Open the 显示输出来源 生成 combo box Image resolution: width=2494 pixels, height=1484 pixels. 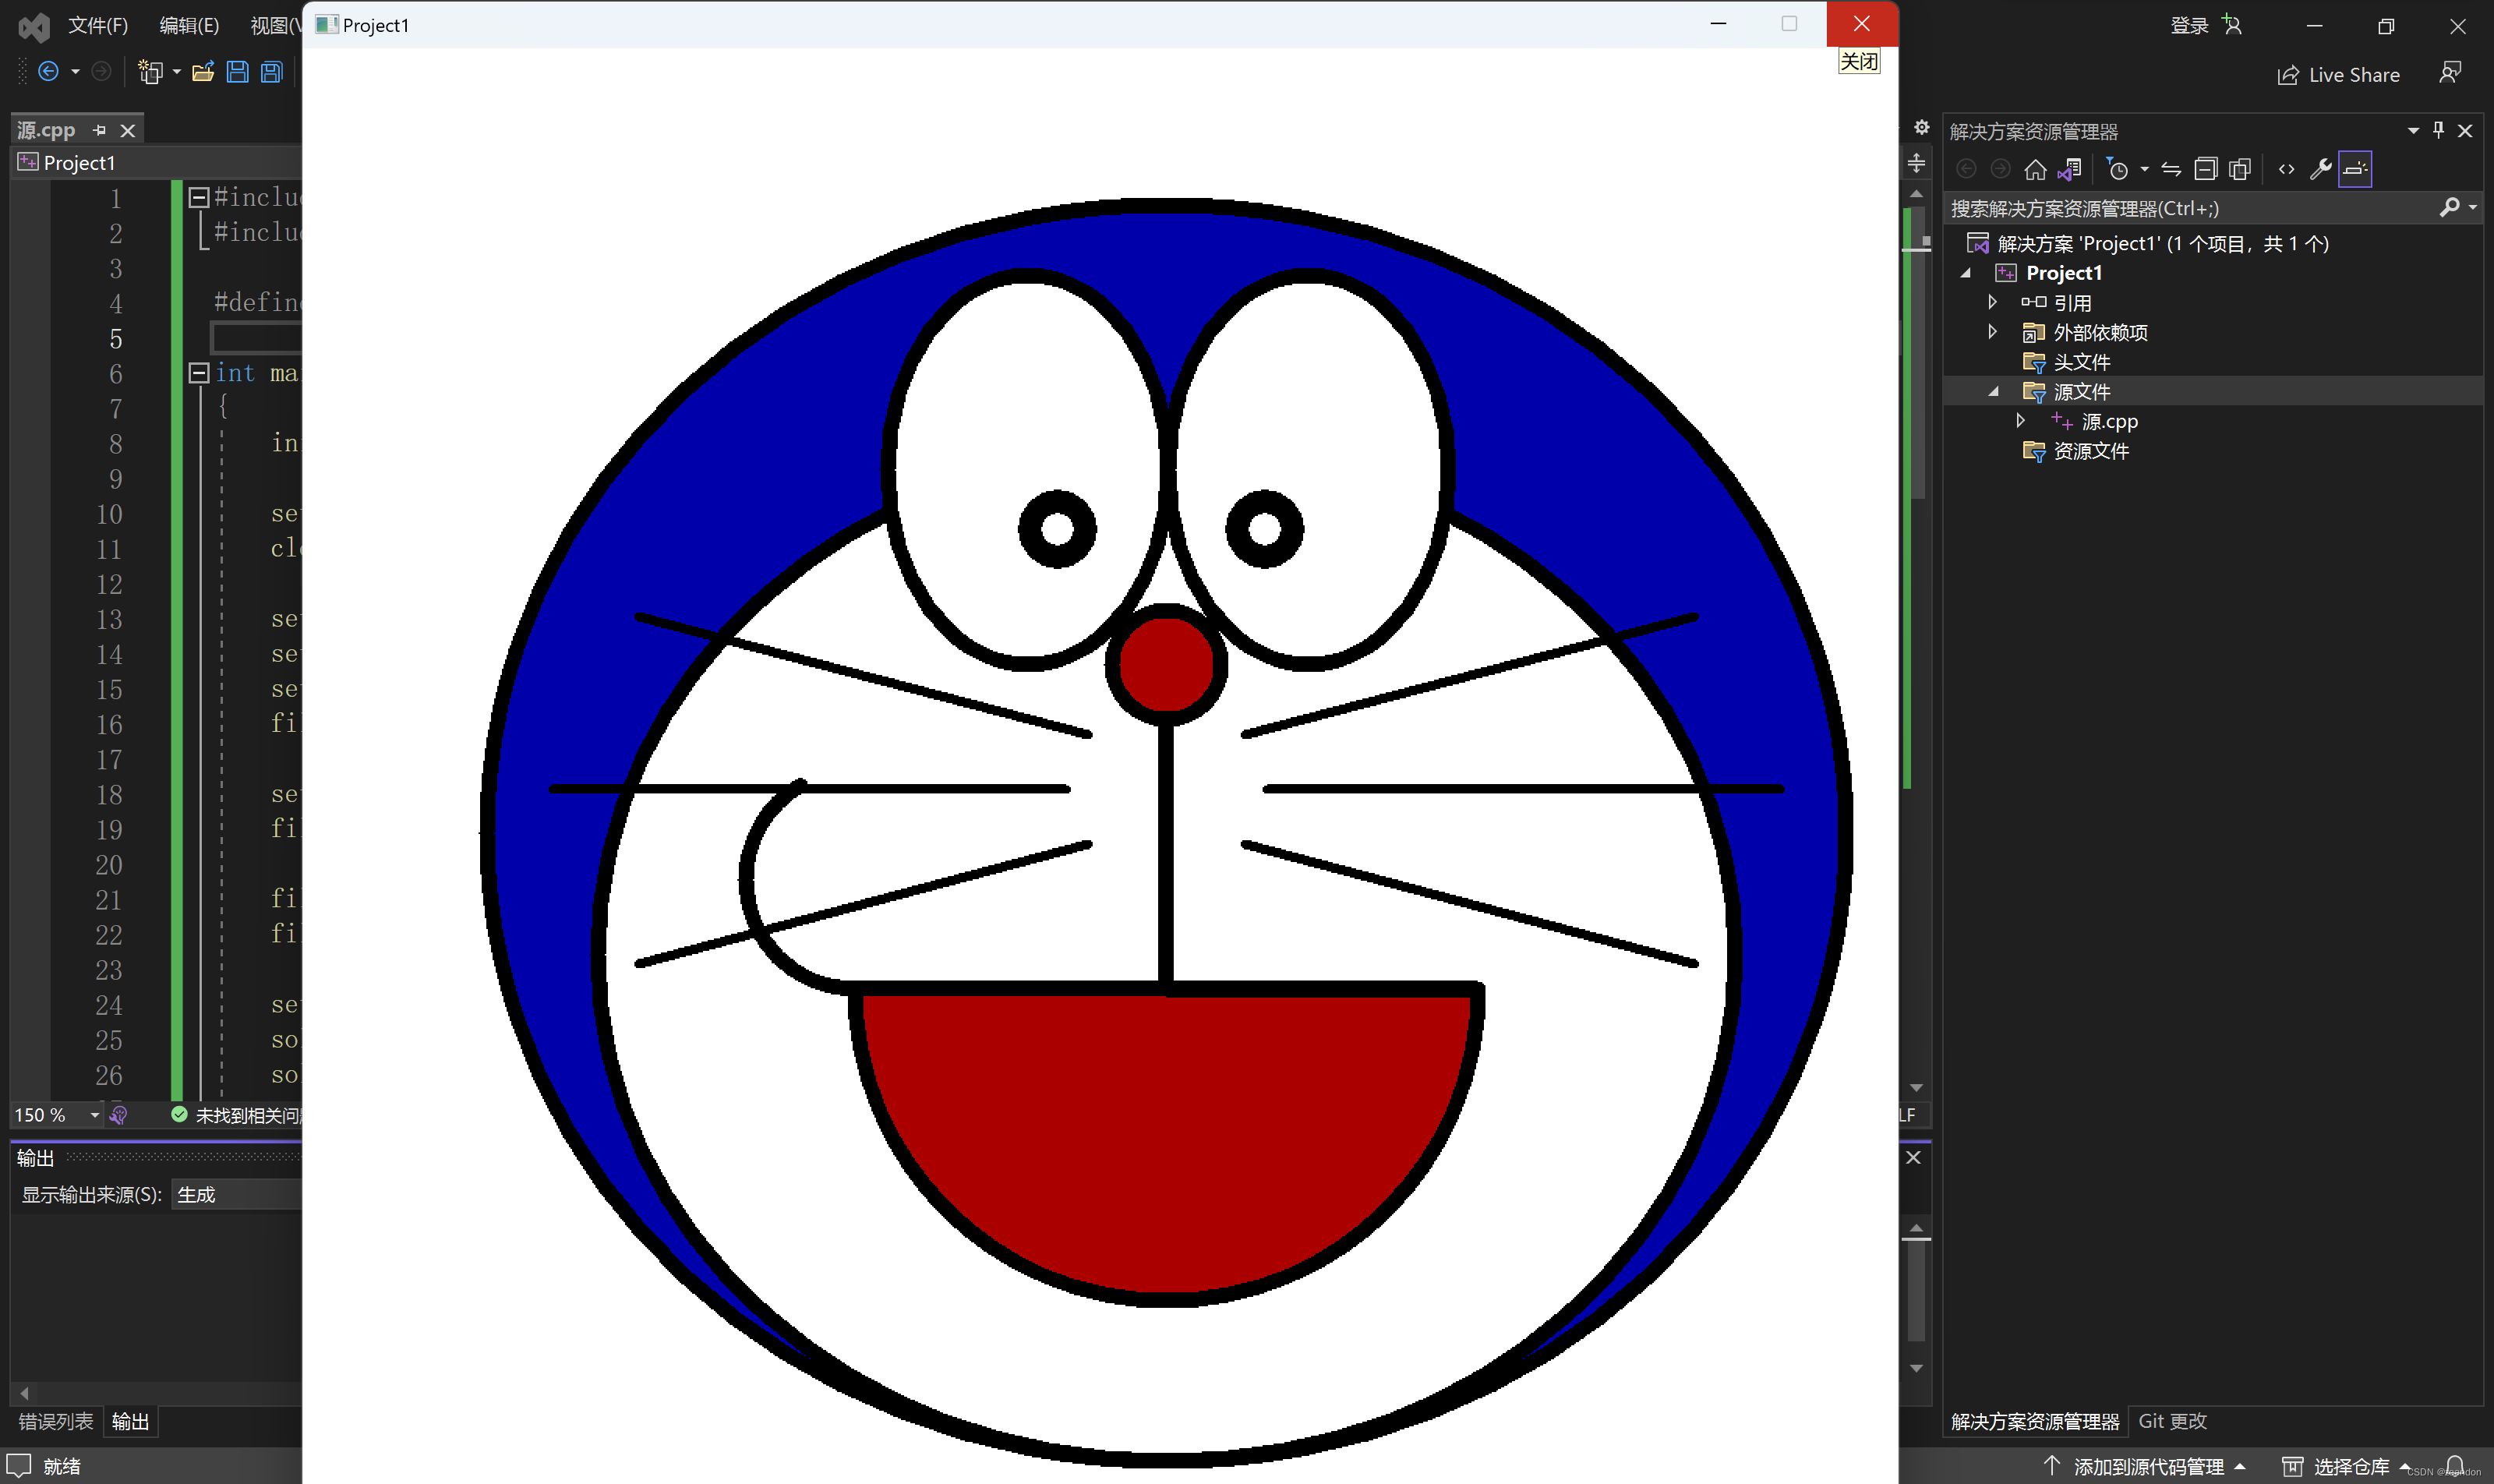[x=236, y=1194]
